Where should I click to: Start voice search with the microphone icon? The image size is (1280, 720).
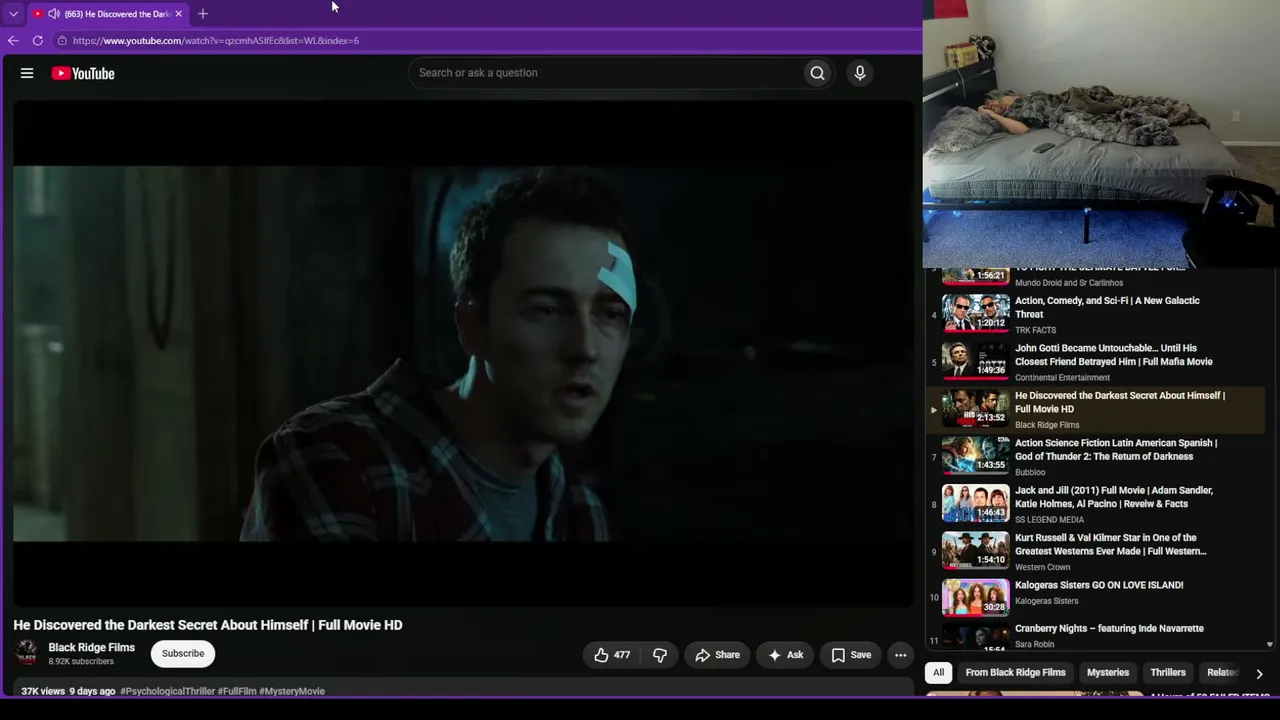click(859, 73)
